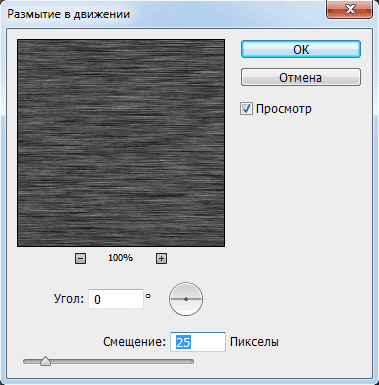This screenshot has height=385, width=379.
Task: Zoom out the preview with minus icon
Action: [x=80, y=258]
